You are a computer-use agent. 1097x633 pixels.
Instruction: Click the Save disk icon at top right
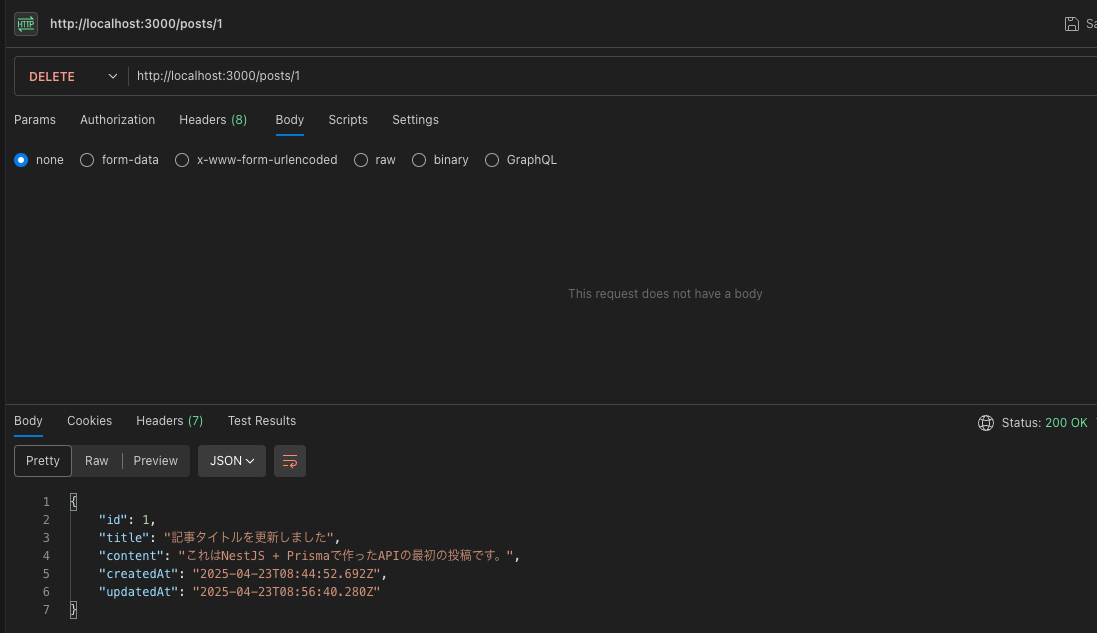tap(1071, 24)
